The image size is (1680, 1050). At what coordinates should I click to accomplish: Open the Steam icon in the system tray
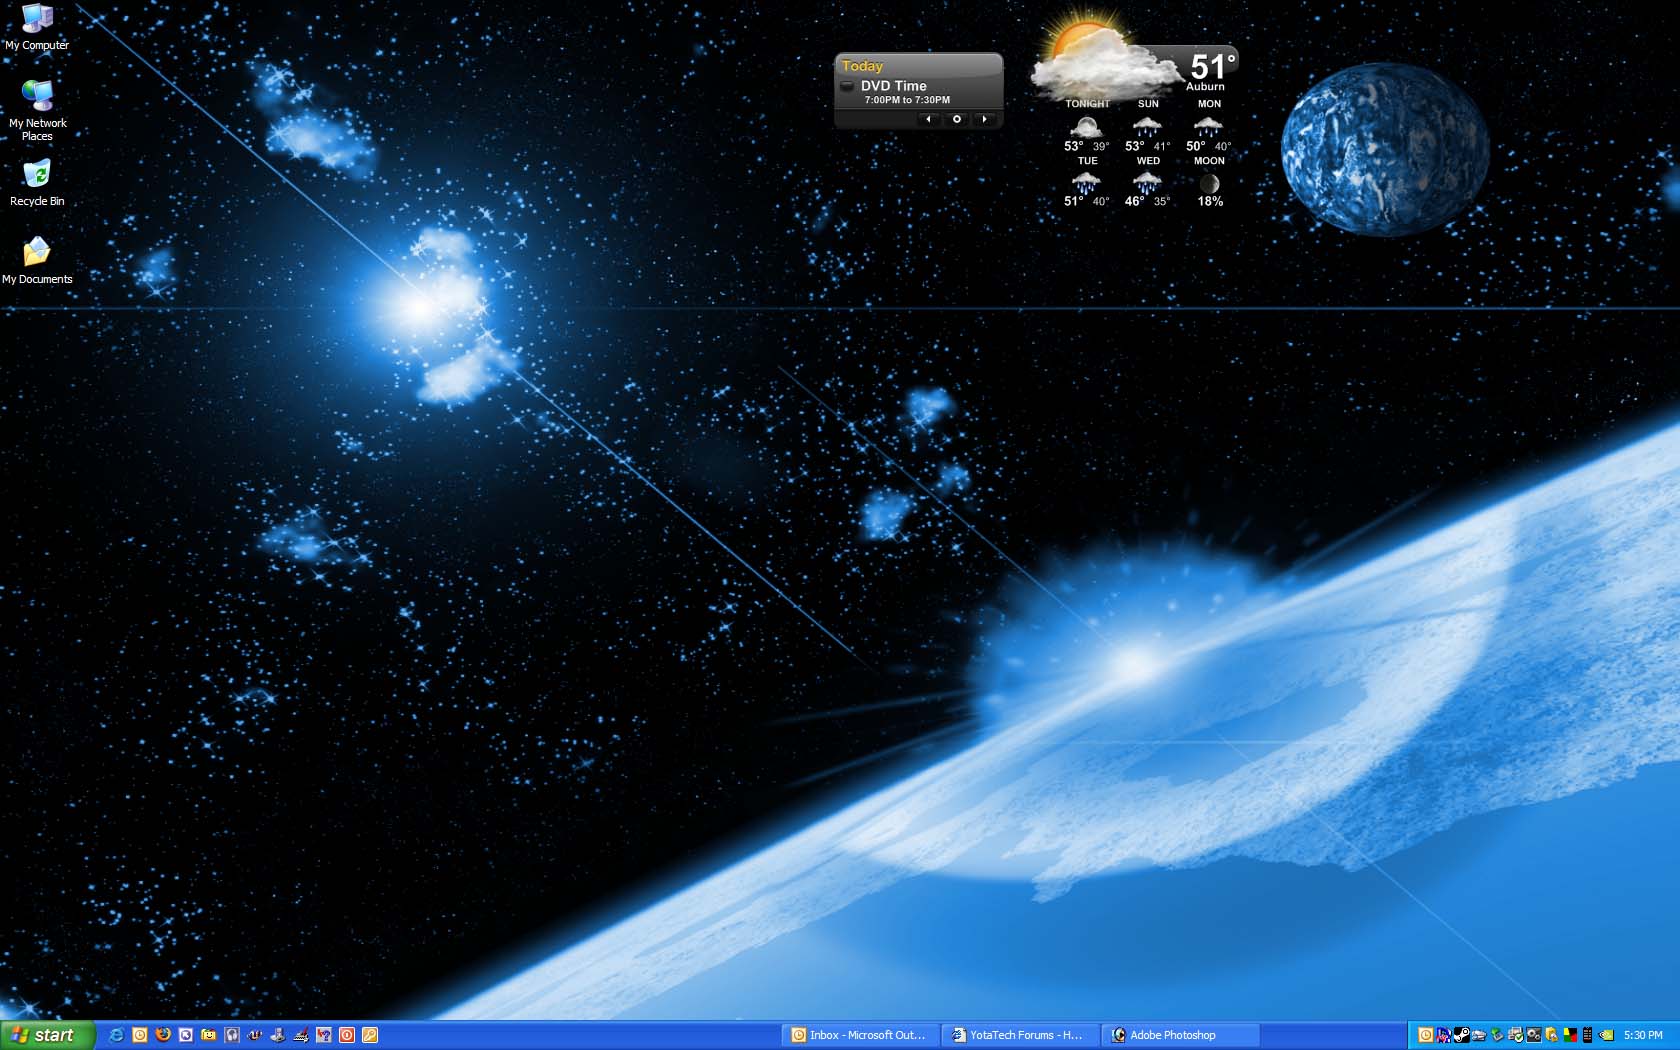pyautogui.click(x=1461, y=1035)
